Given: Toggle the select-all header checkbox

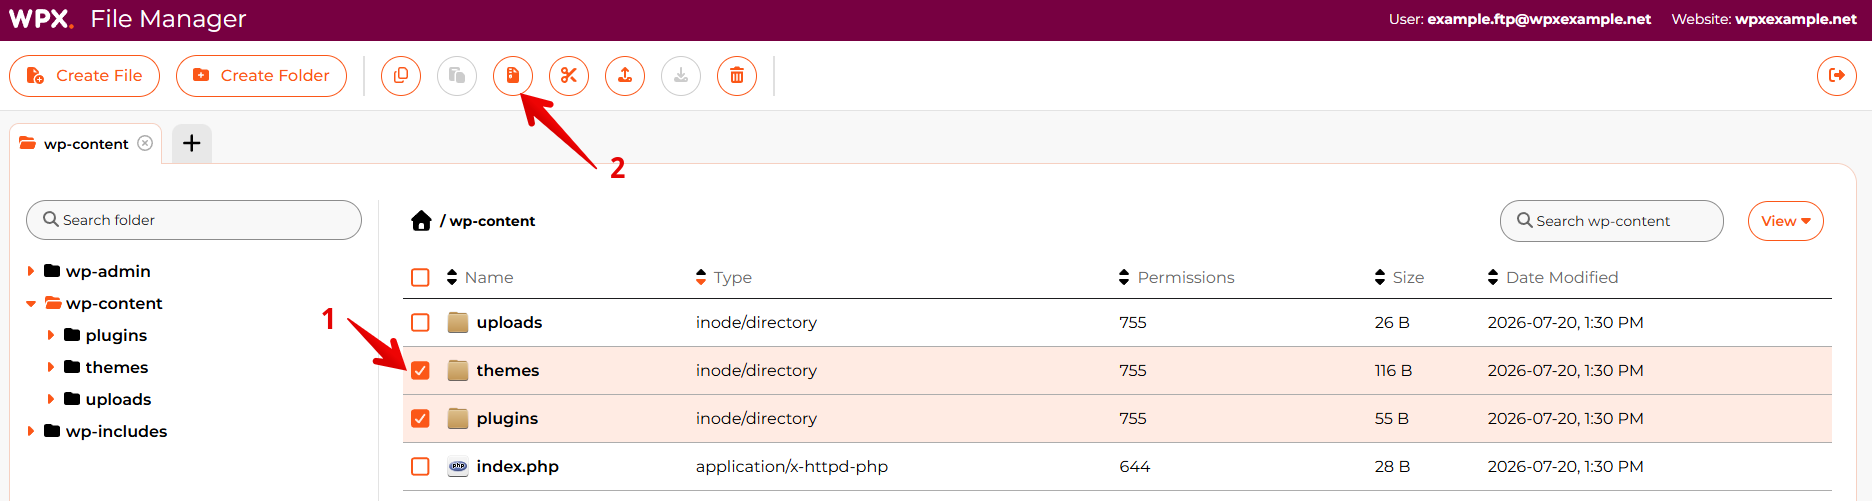Looking at the screenshot, I should click(x=420, y=278).
